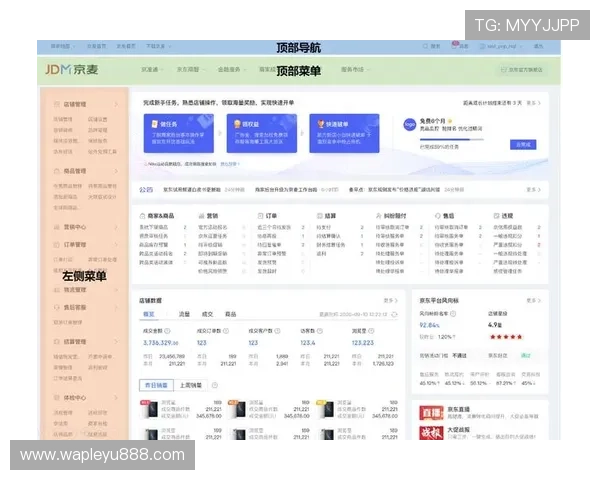Click the 做任务 blue card
600x480 pixels.
point(179,133)
